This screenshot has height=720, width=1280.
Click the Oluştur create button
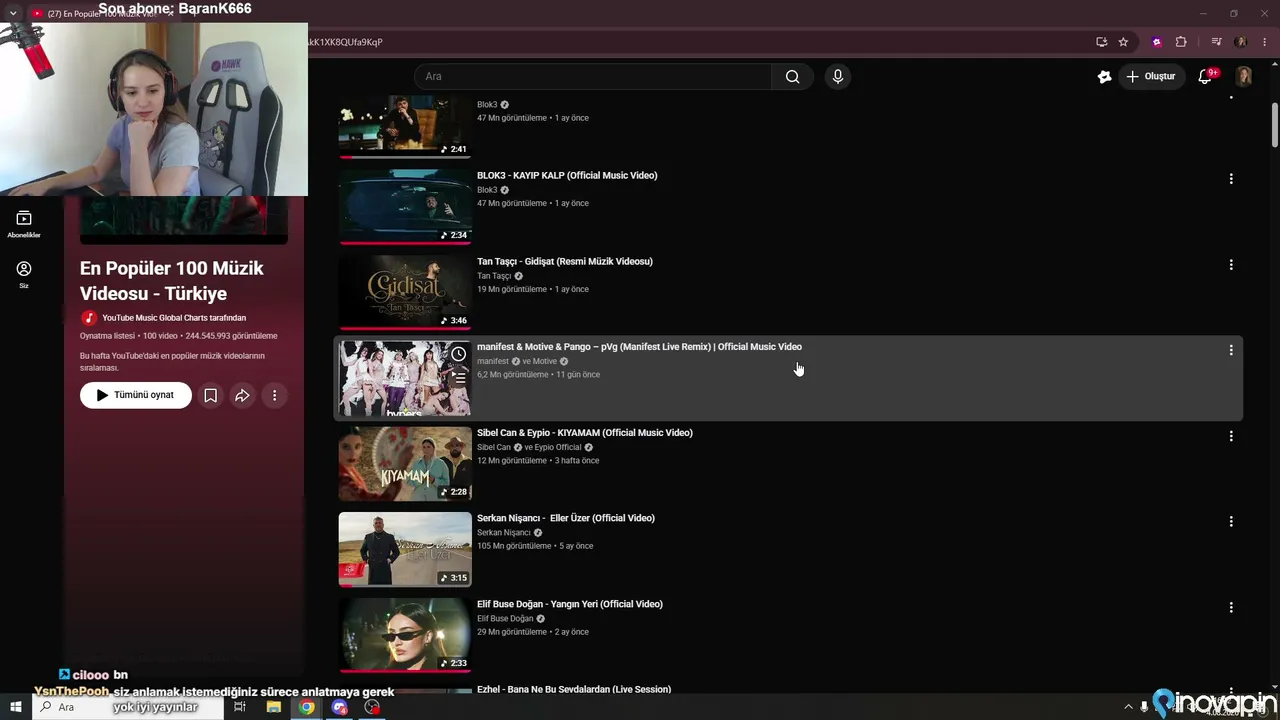[x=1150, y=77]
